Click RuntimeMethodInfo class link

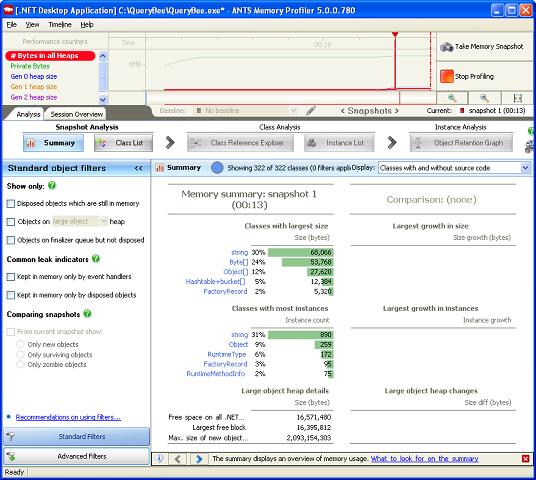[216, 374]
